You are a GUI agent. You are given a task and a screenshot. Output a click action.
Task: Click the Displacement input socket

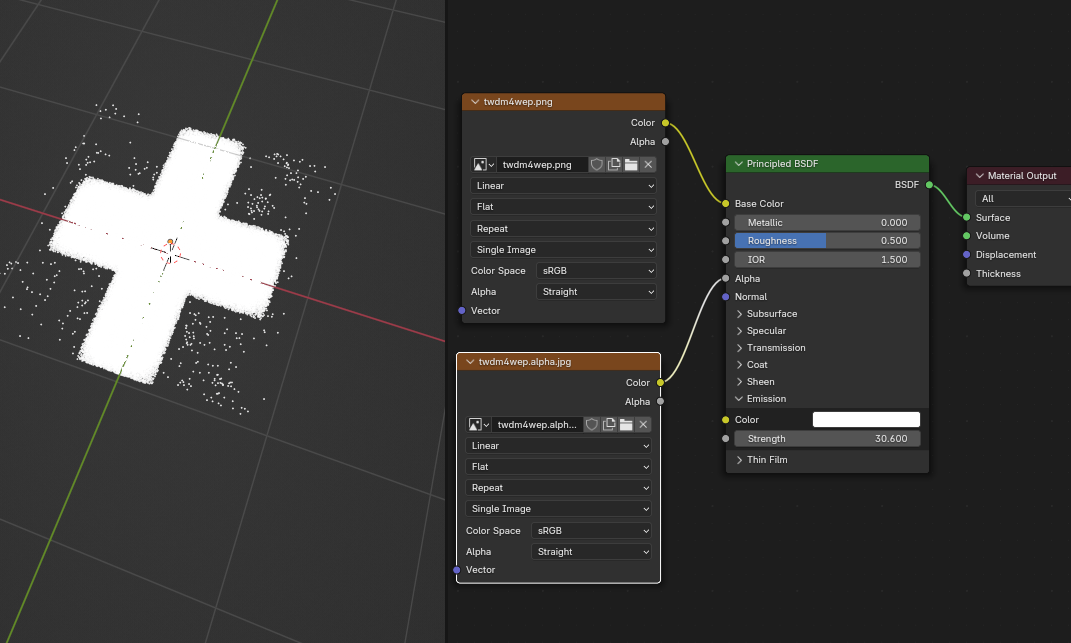pos(966,255)
